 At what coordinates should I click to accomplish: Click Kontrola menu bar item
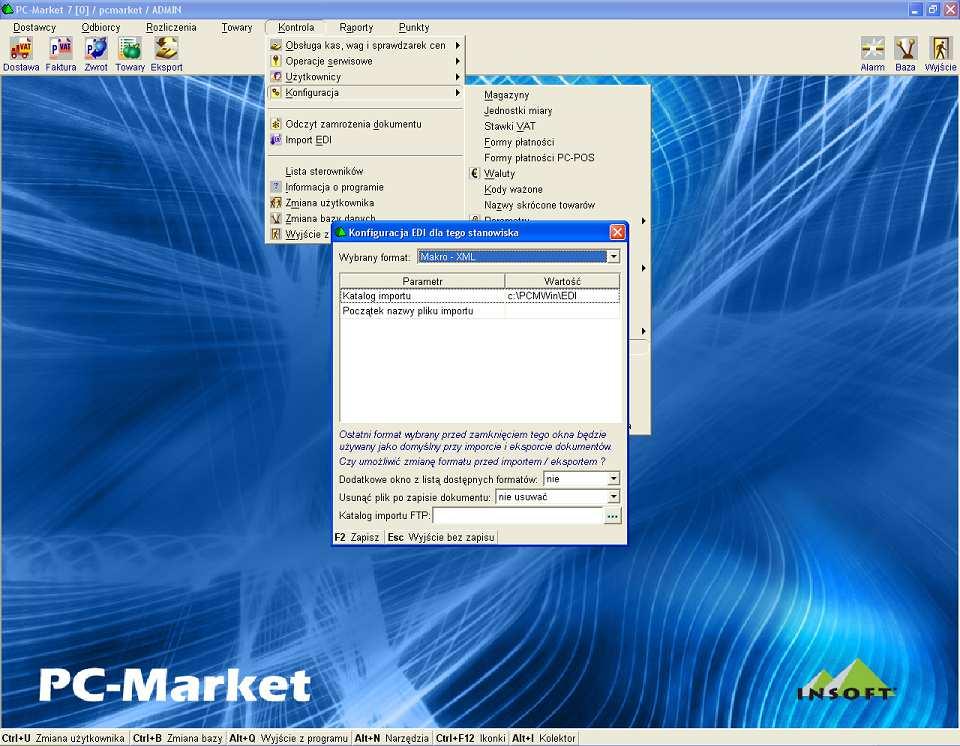pos(296,28)
